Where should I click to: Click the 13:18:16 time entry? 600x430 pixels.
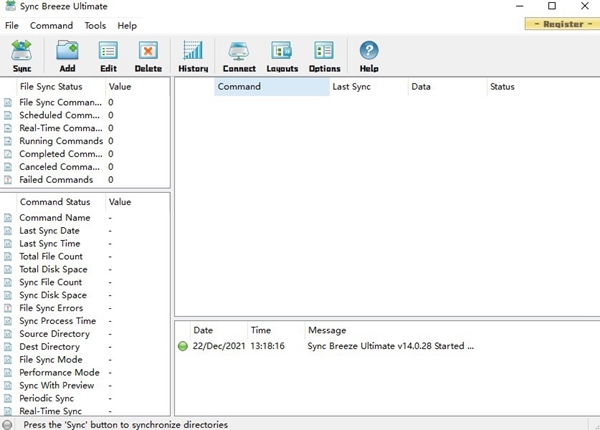pos(267,346)
